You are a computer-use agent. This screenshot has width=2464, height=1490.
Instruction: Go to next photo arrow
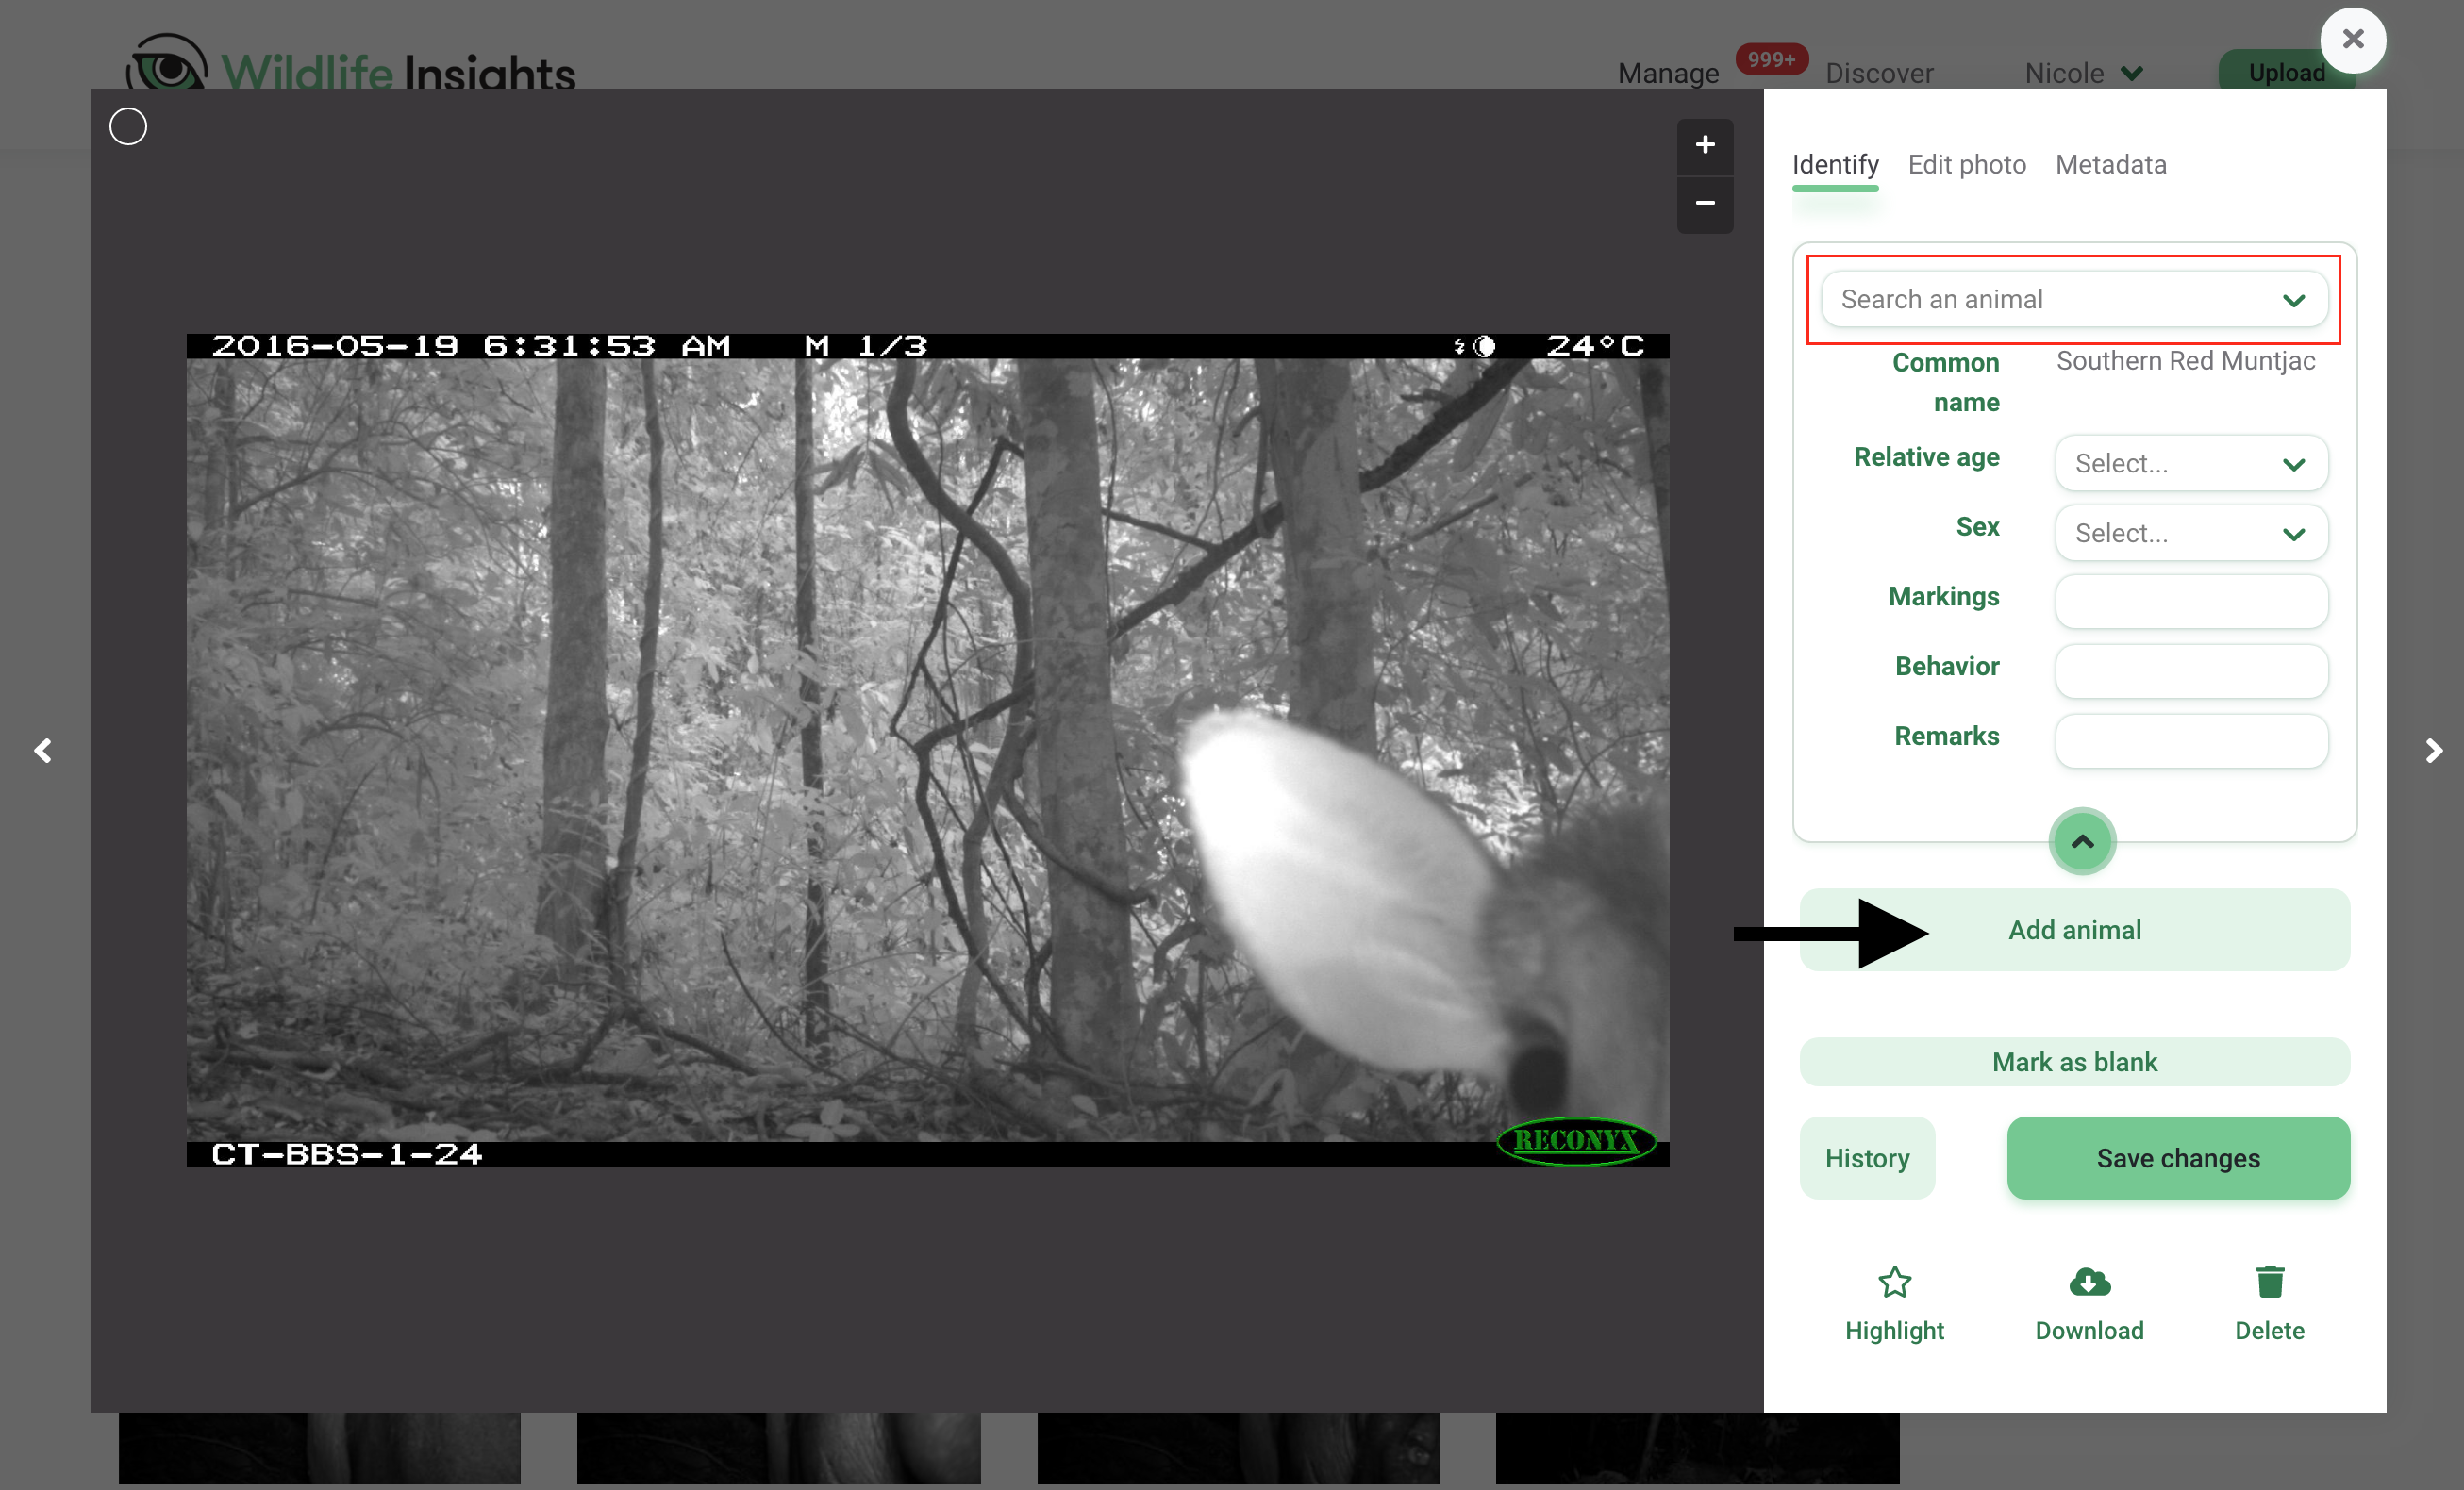click(2434, 750)
